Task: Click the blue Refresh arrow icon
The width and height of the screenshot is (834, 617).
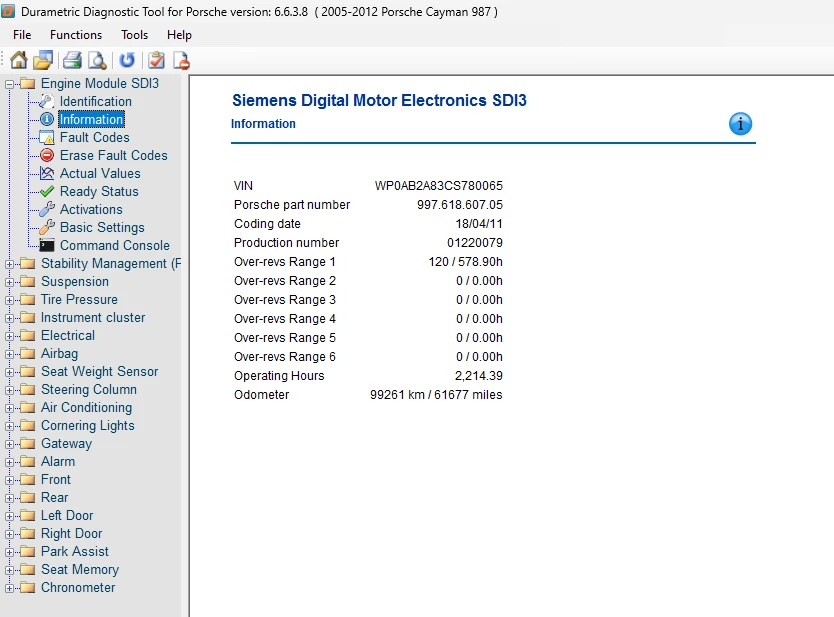Action: click(127, 60)
